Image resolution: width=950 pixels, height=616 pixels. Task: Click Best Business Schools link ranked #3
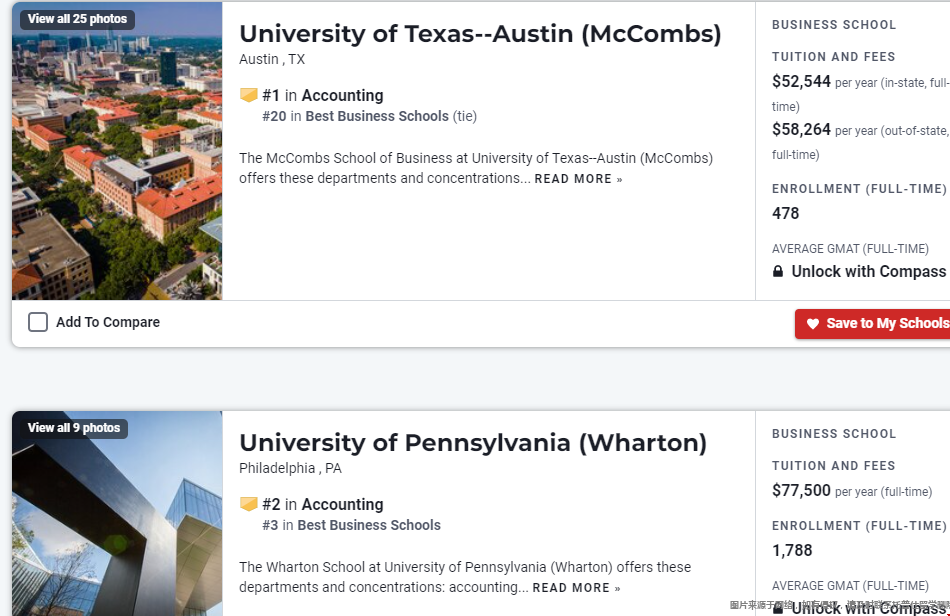pyautogui.click(x=369, y=525)
